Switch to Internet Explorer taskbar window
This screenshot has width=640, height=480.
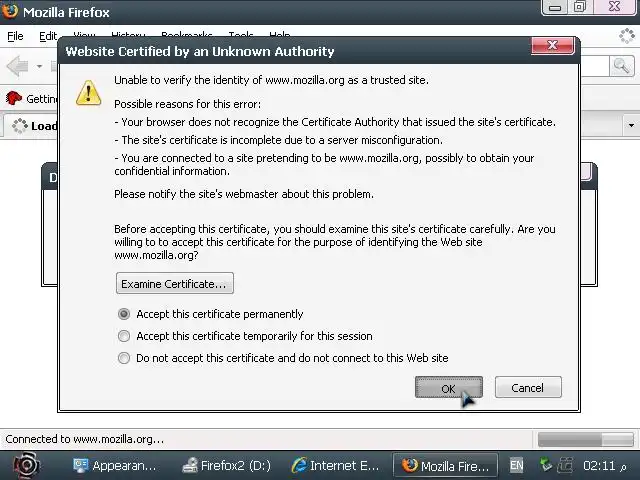click(336, 466)
